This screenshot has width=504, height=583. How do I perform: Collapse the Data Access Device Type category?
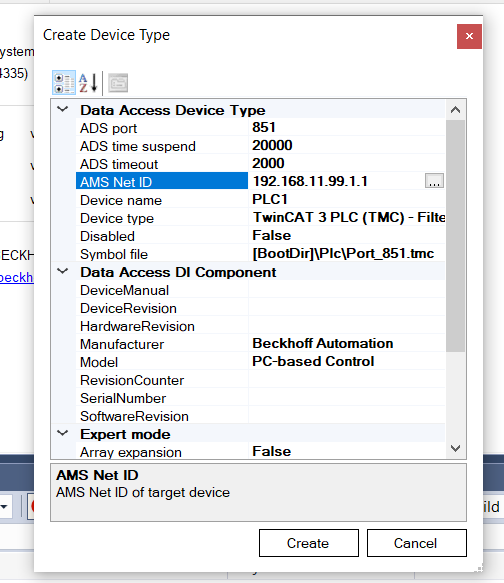coord(62,109)
